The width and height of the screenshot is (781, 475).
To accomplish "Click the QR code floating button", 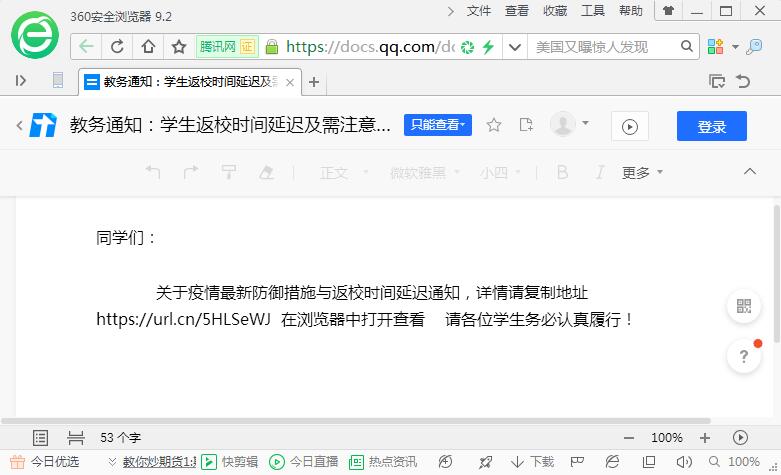I will (744, 306).
